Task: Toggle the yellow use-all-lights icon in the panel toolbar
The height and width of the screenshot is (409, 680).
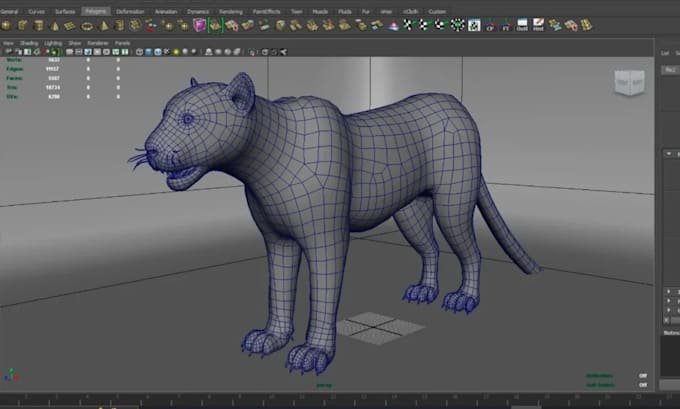Action: [x=176, y=52]
